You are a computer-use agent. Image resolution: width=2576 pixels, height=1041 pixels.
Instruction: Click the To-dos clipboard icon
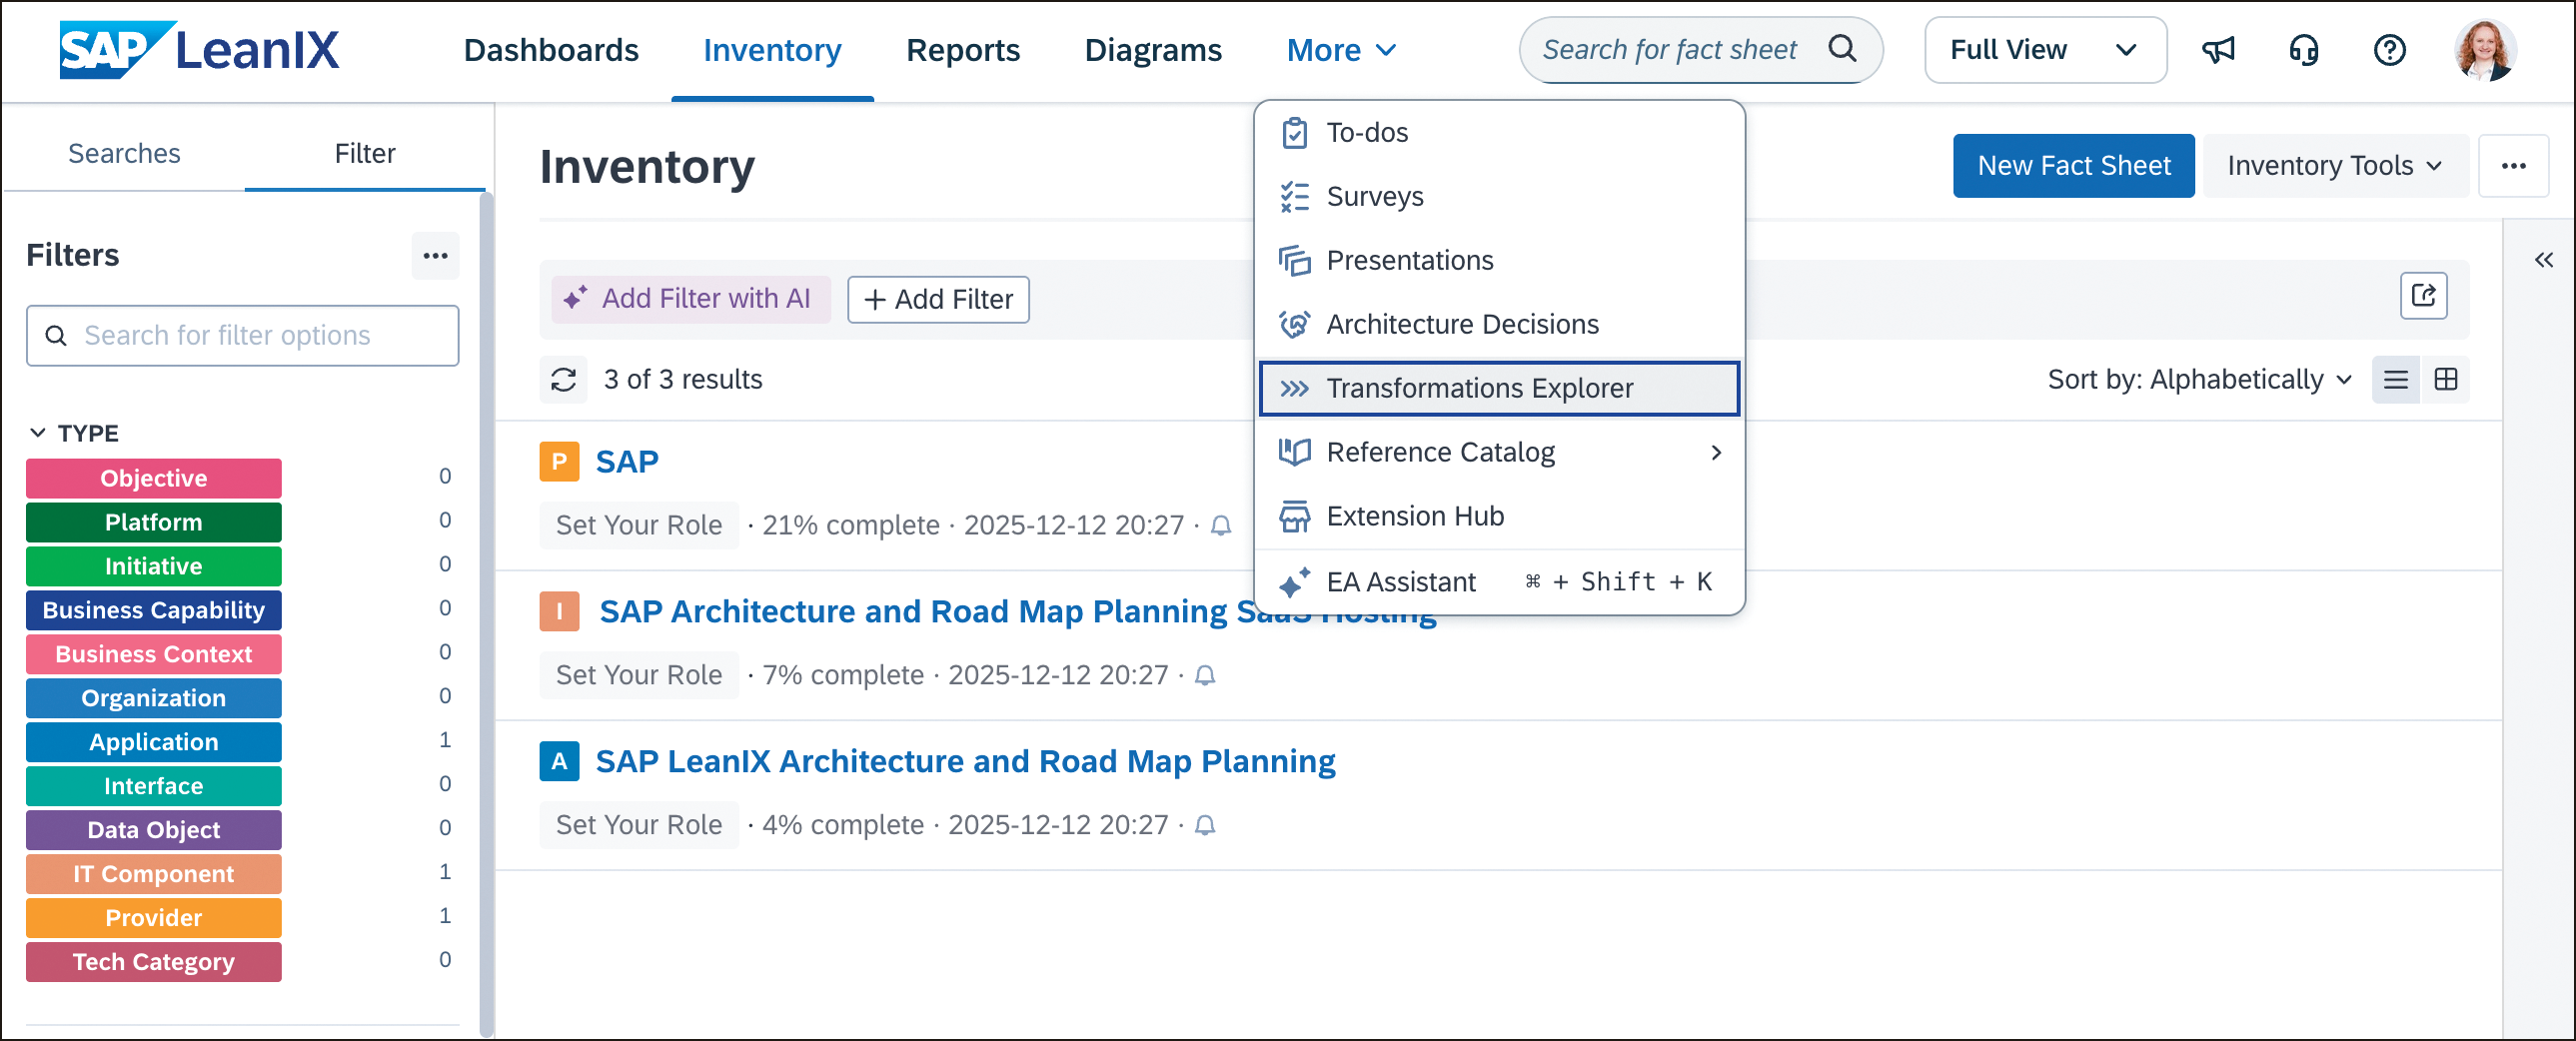coord(1295,133)
